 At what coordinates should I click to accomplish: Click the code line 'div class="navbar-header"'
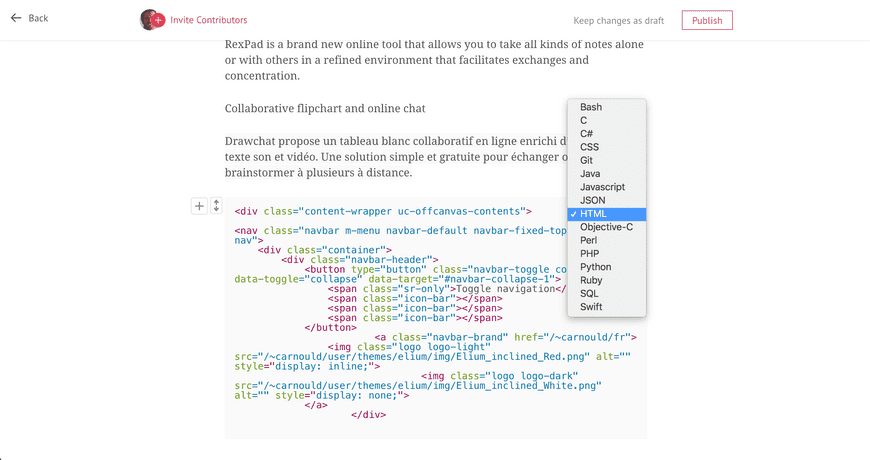click(360, 260)
